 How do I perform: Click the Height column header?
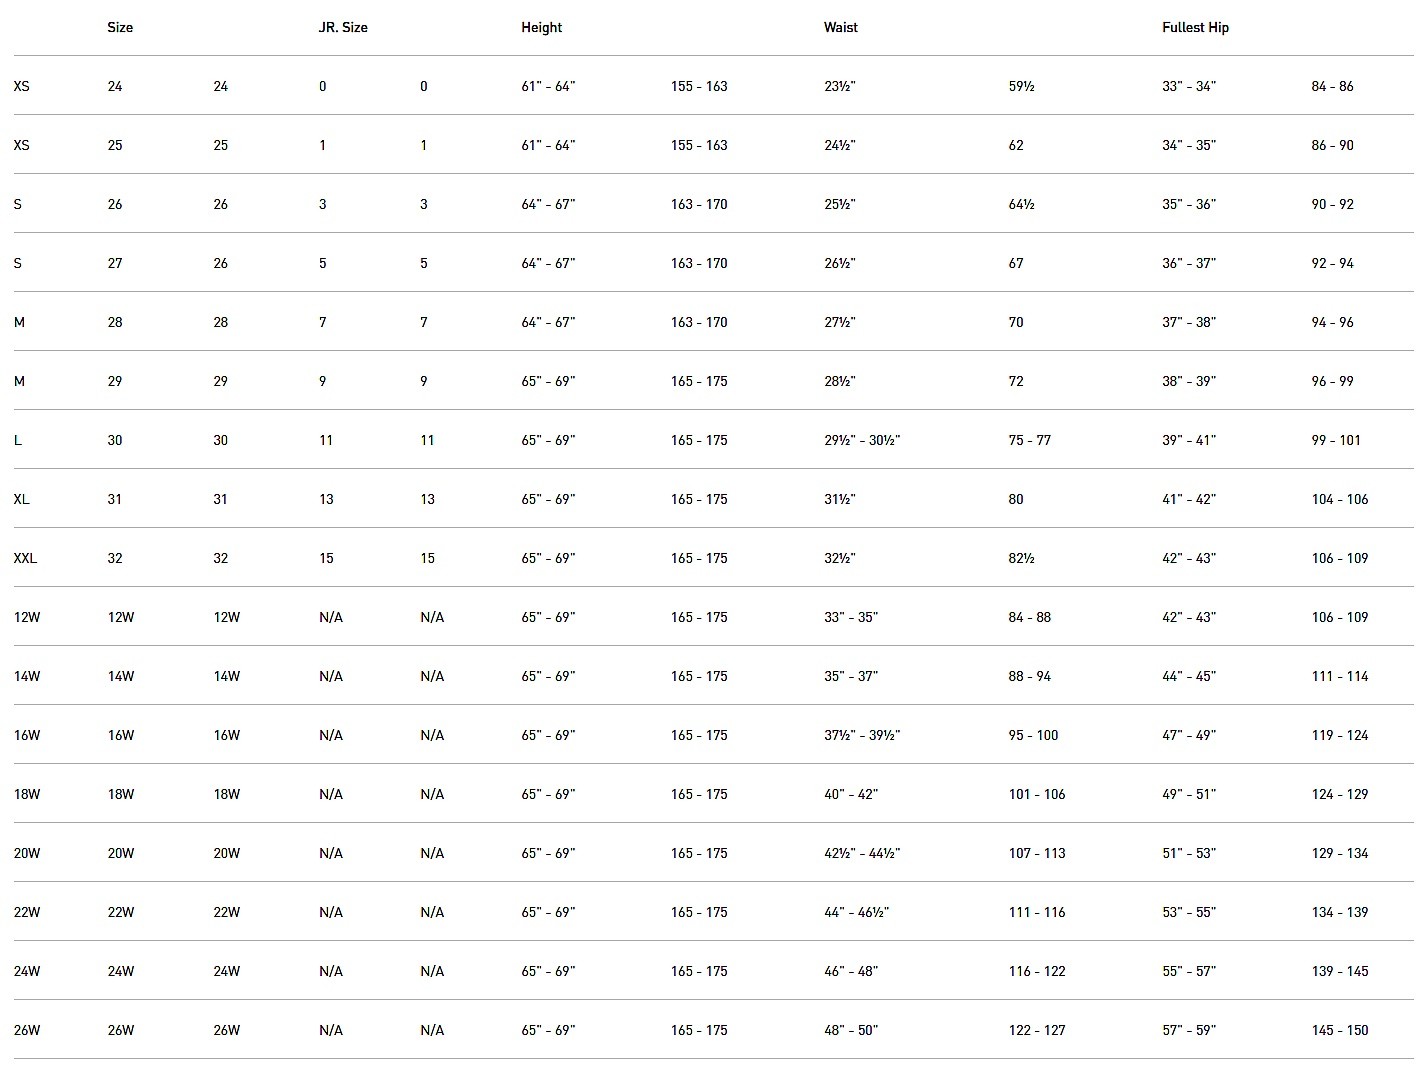click(x=541, y=28)
